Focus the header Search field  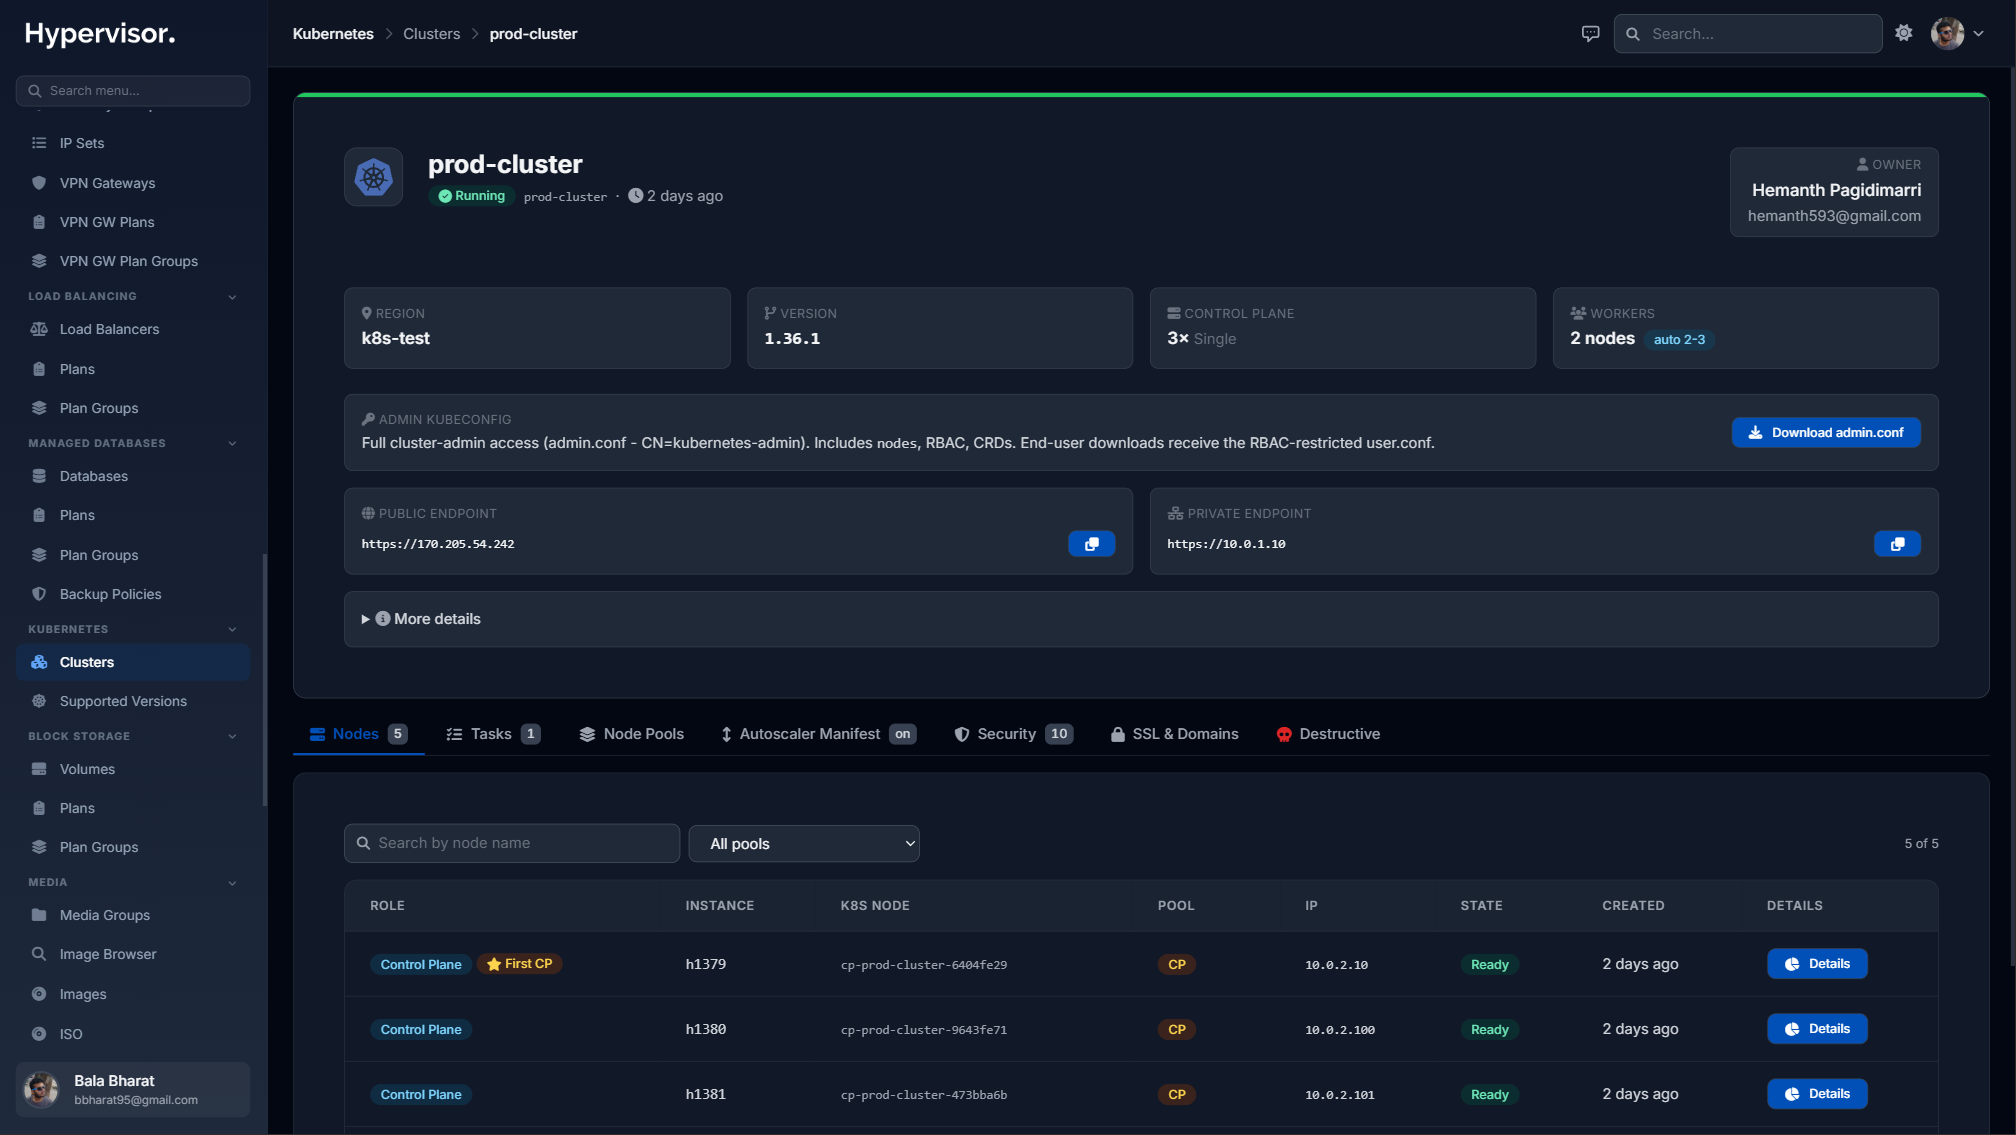(x=1748, y=34)
